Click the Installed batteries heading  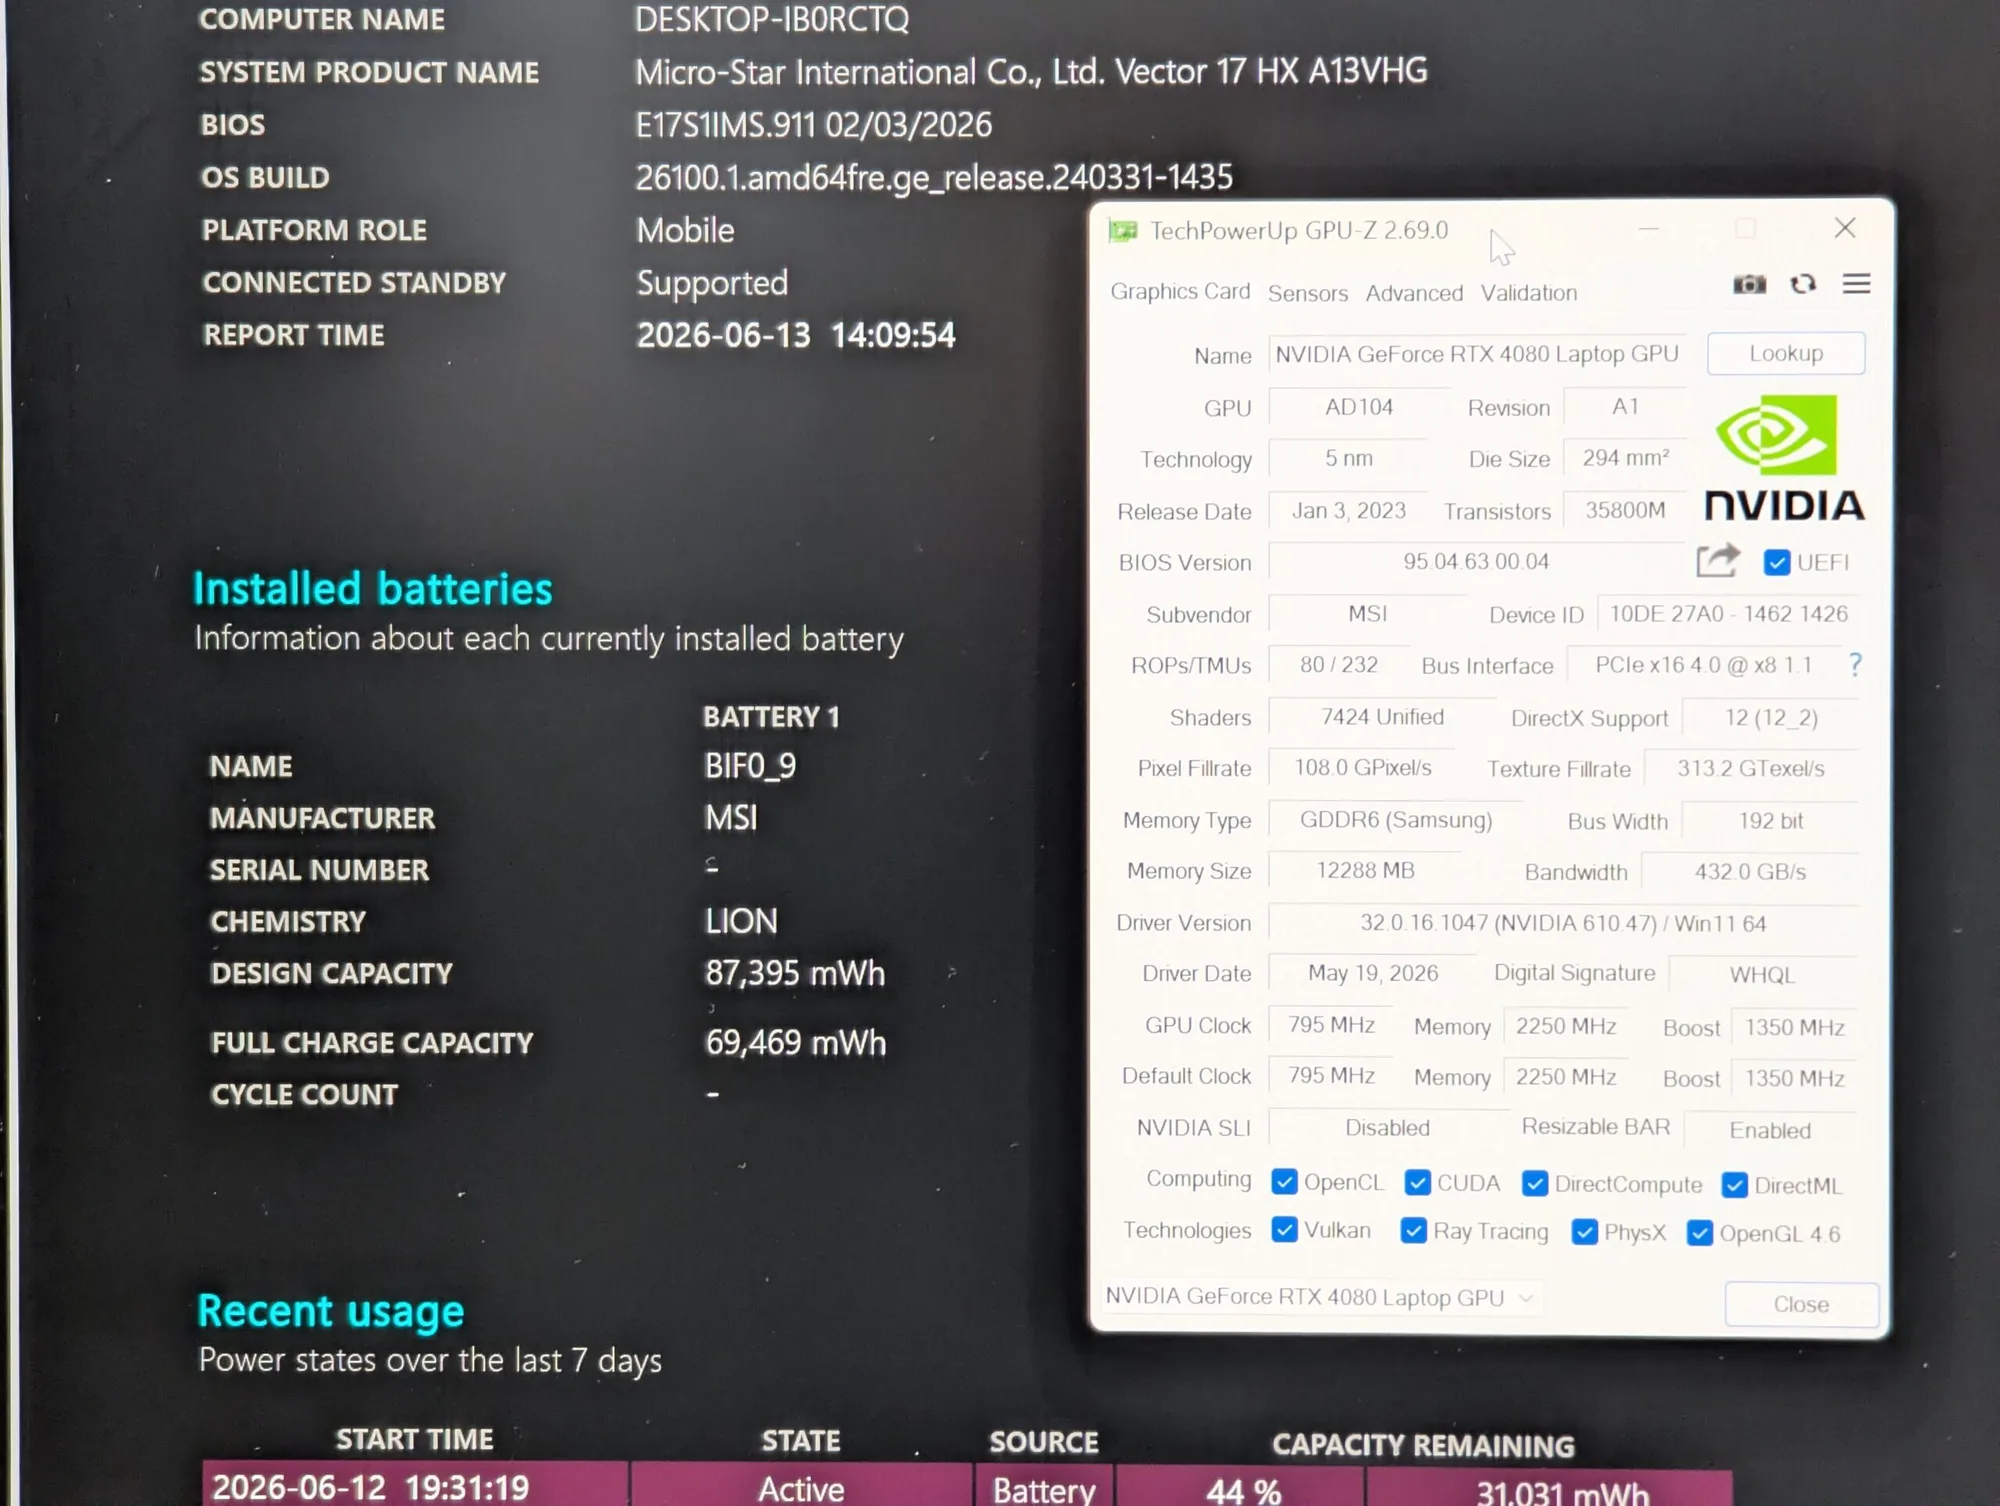pos(372,589)
